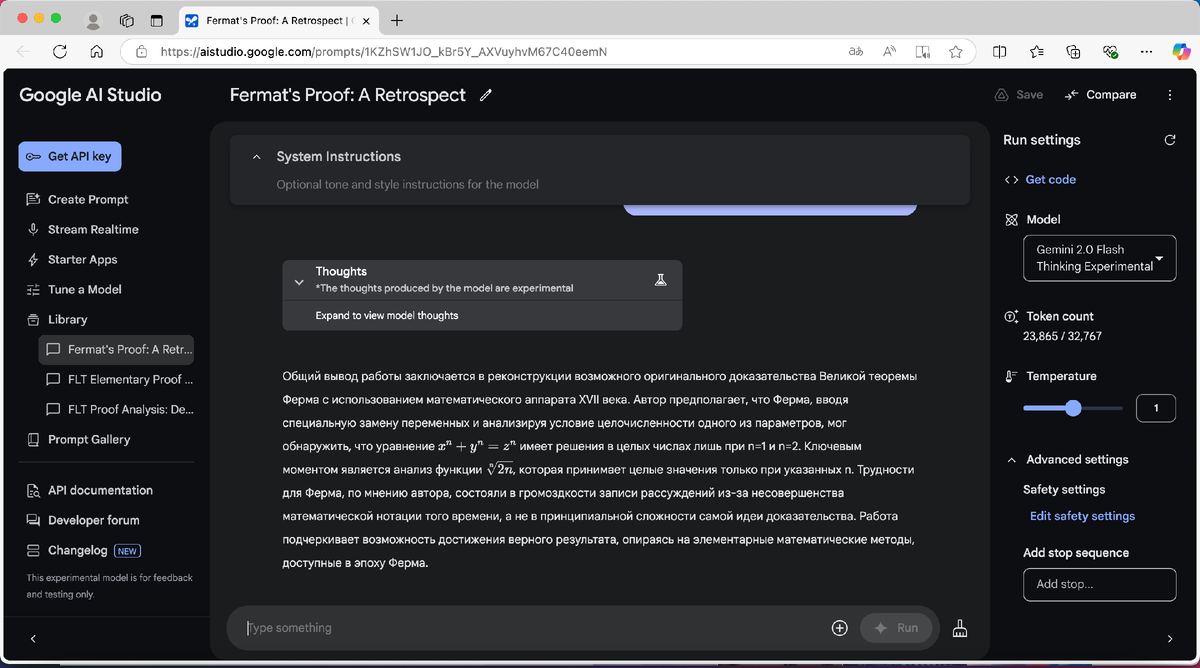Click the Run button
The image size is (1200, 668).
[896, 628]
